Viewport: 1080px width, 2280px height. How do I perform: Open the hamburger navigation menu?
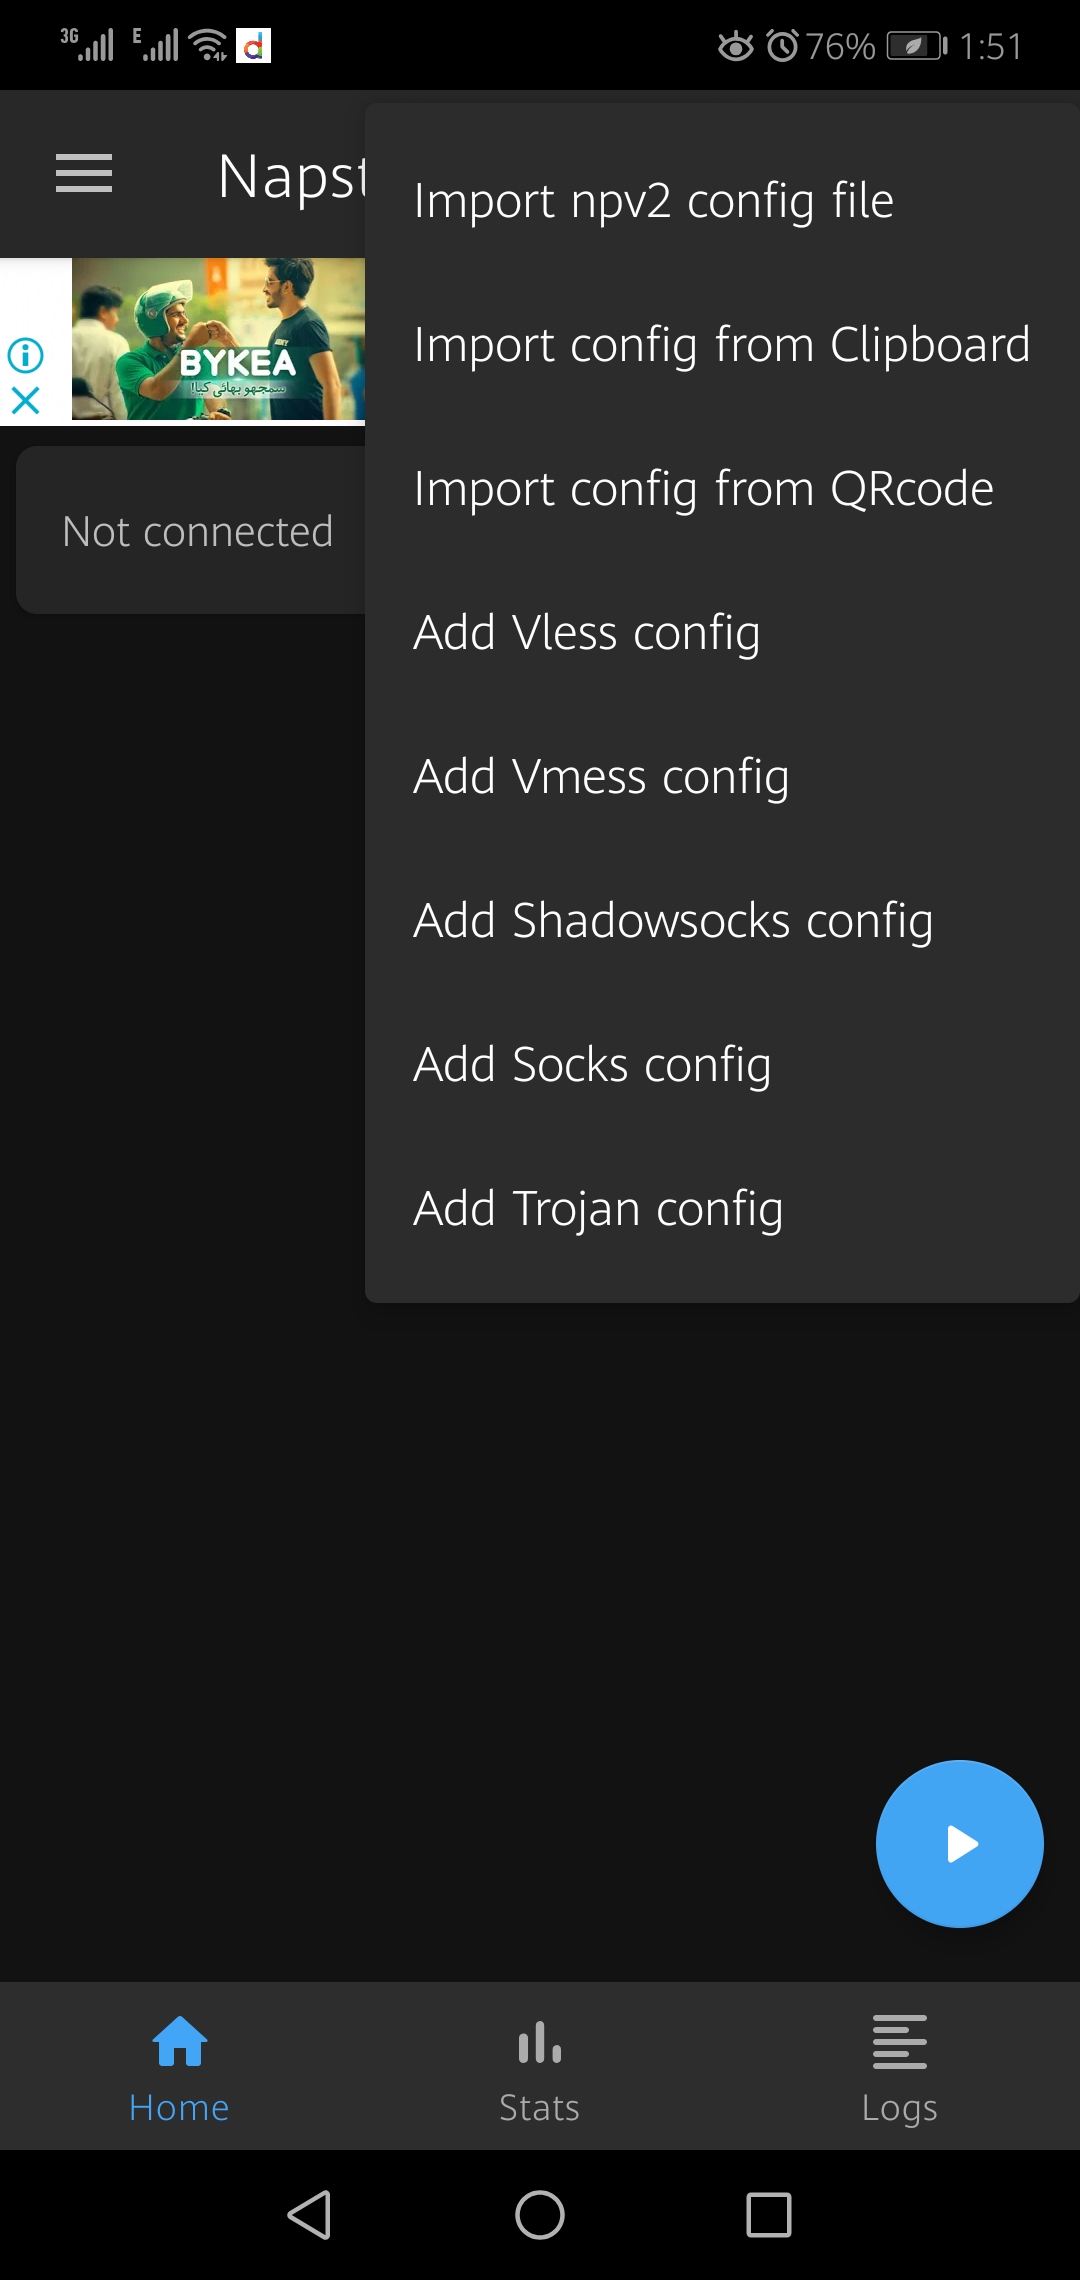point(84,174)
